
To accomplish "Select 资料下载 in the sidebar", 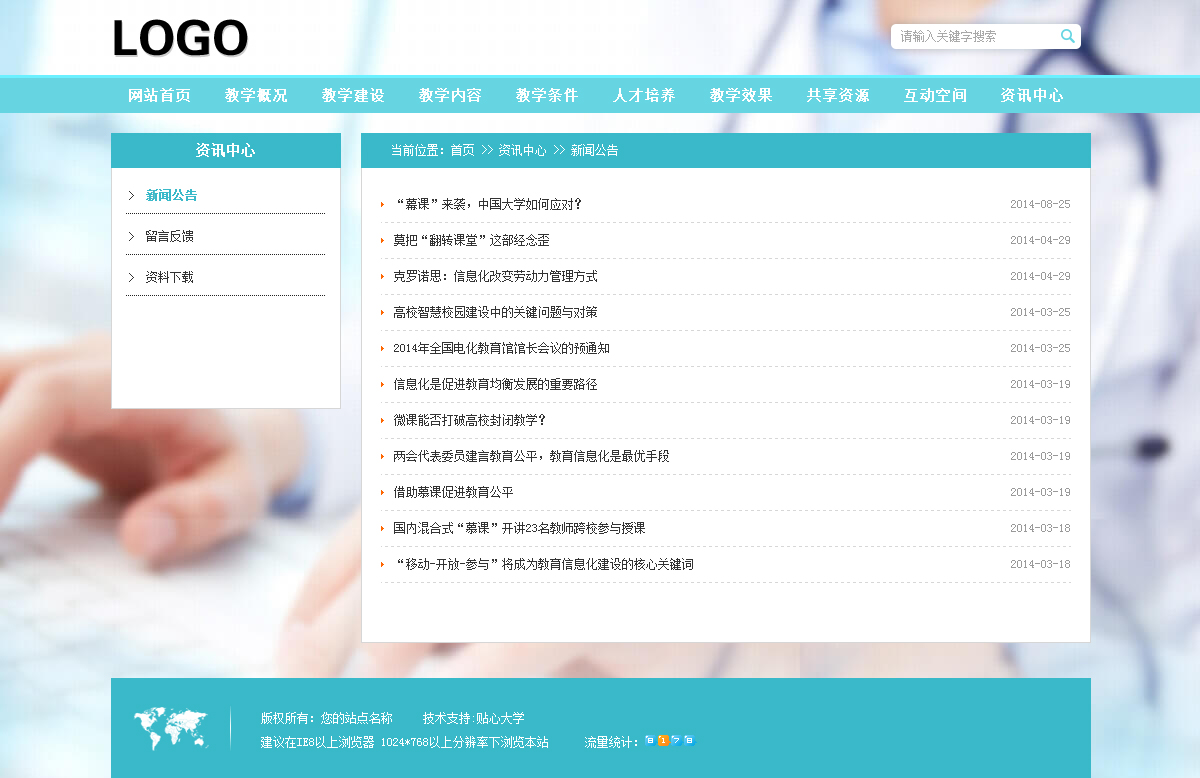I will pyautogui.click(x=169, y=278).
